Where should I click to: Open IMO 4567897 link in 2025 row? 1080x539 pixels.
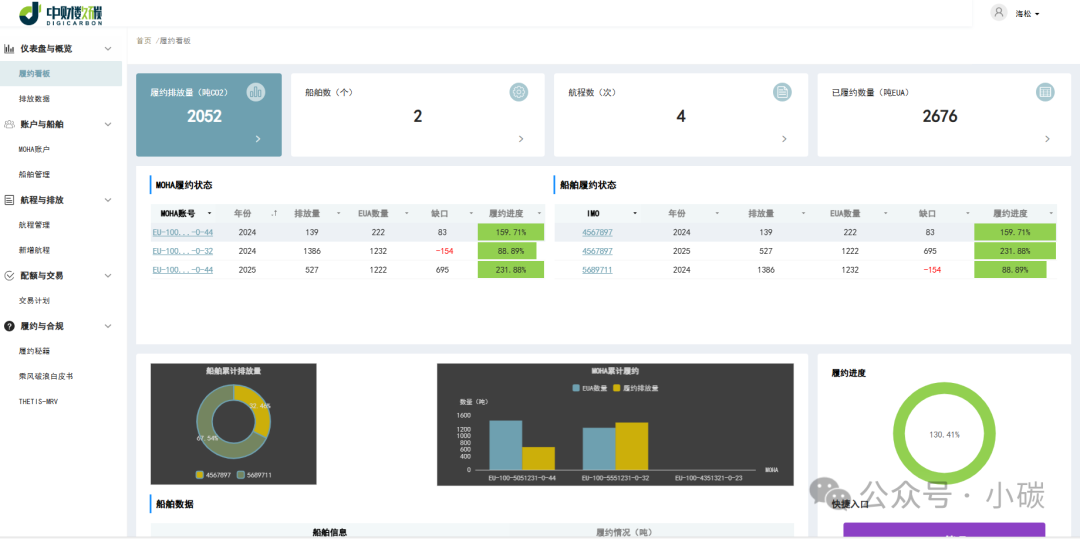click(x=597, y=251)
